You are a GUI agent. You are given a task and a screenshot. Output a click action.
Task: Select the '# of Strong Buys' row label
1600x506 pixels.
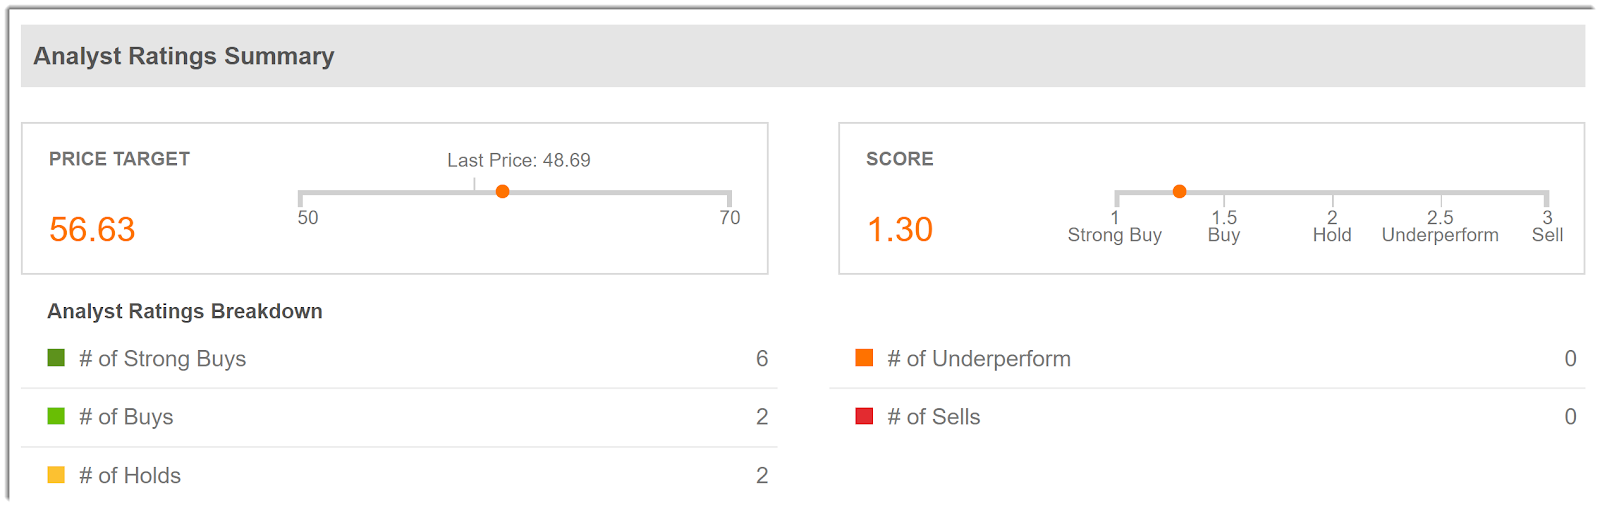click(163, 359)
